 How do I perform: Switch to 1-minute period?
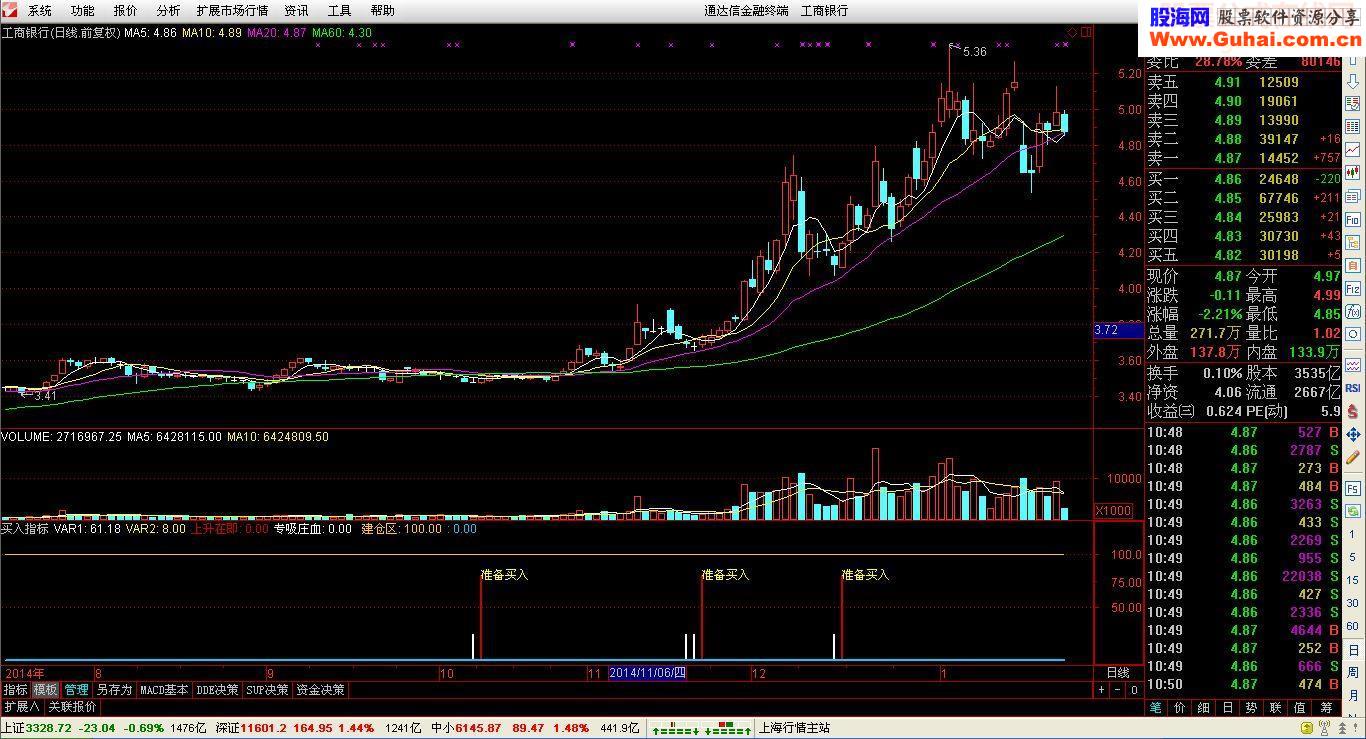click(1353, 534)
